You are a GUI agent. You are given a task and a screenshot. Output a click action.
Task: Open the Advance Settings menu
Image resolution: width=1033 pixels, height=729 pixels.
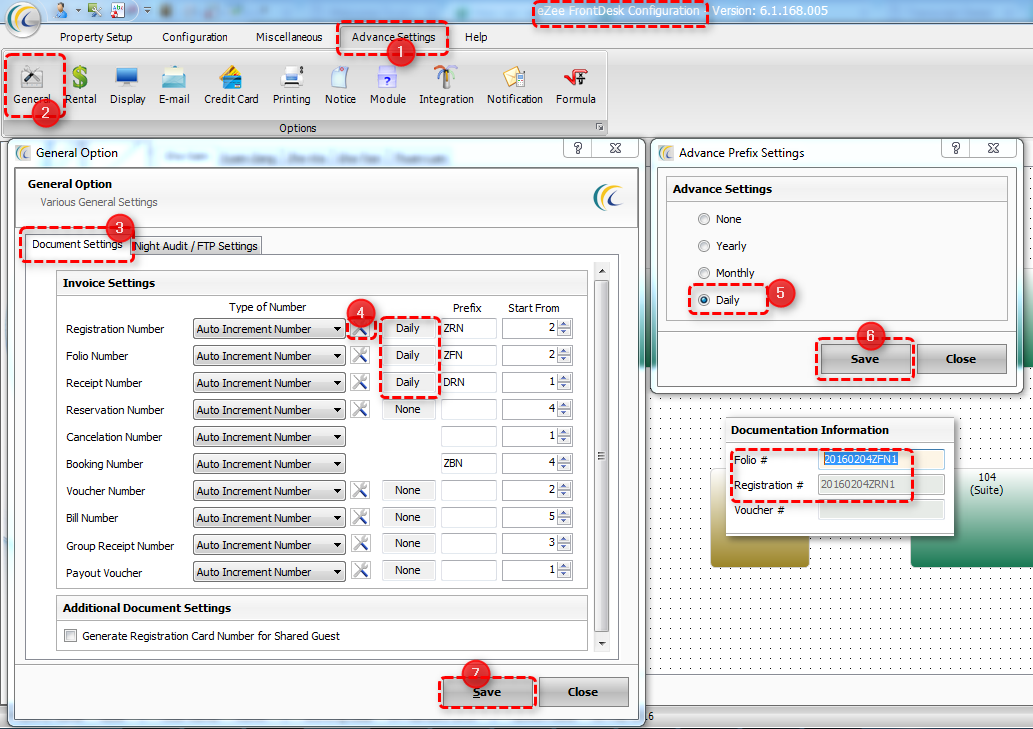pyautogui.click(x=393, y=38)
